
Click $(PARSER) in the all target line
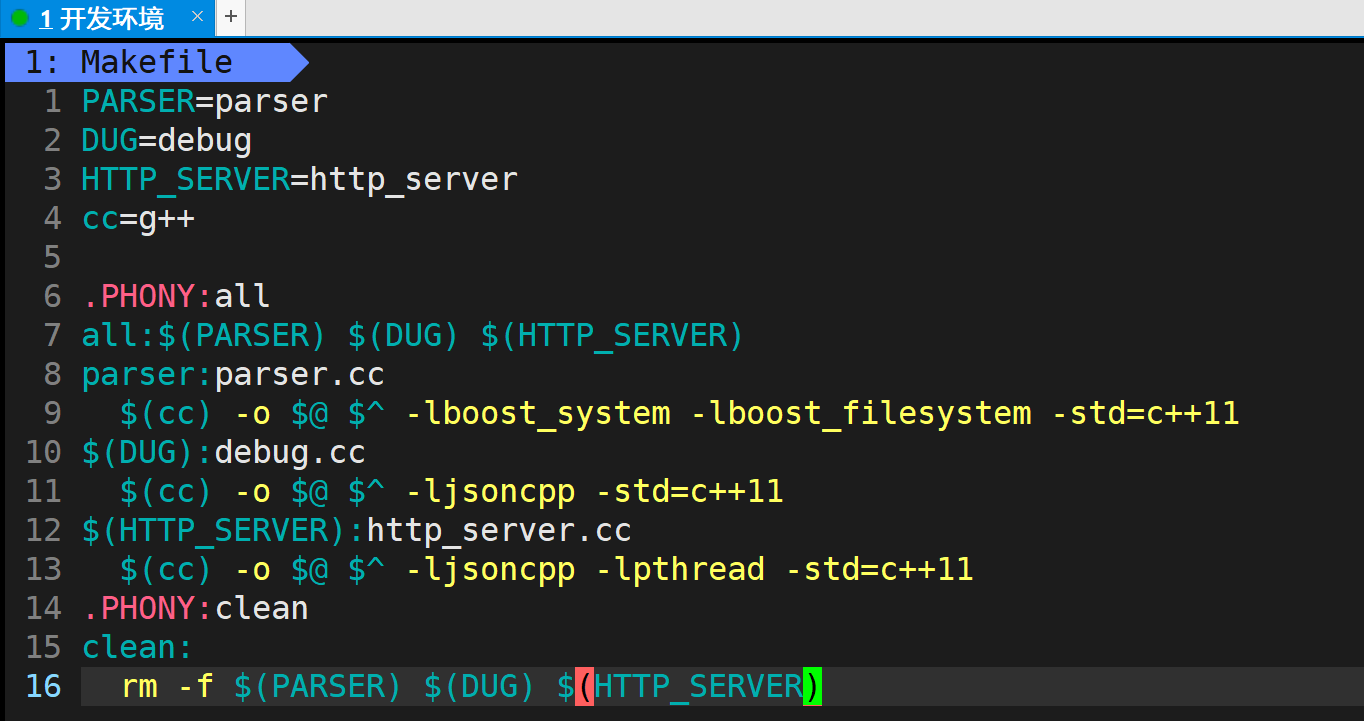coord(243,335)
